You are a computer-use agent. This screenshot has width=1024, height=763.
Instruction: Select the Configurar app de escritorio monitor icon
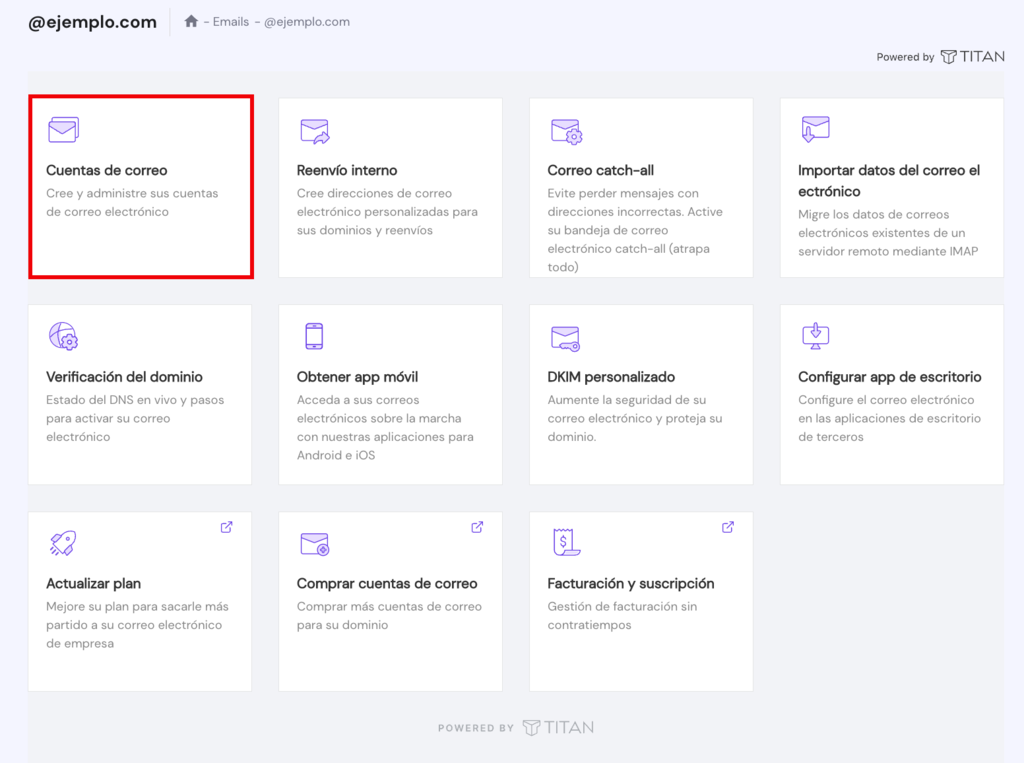(x=815, y=337)
